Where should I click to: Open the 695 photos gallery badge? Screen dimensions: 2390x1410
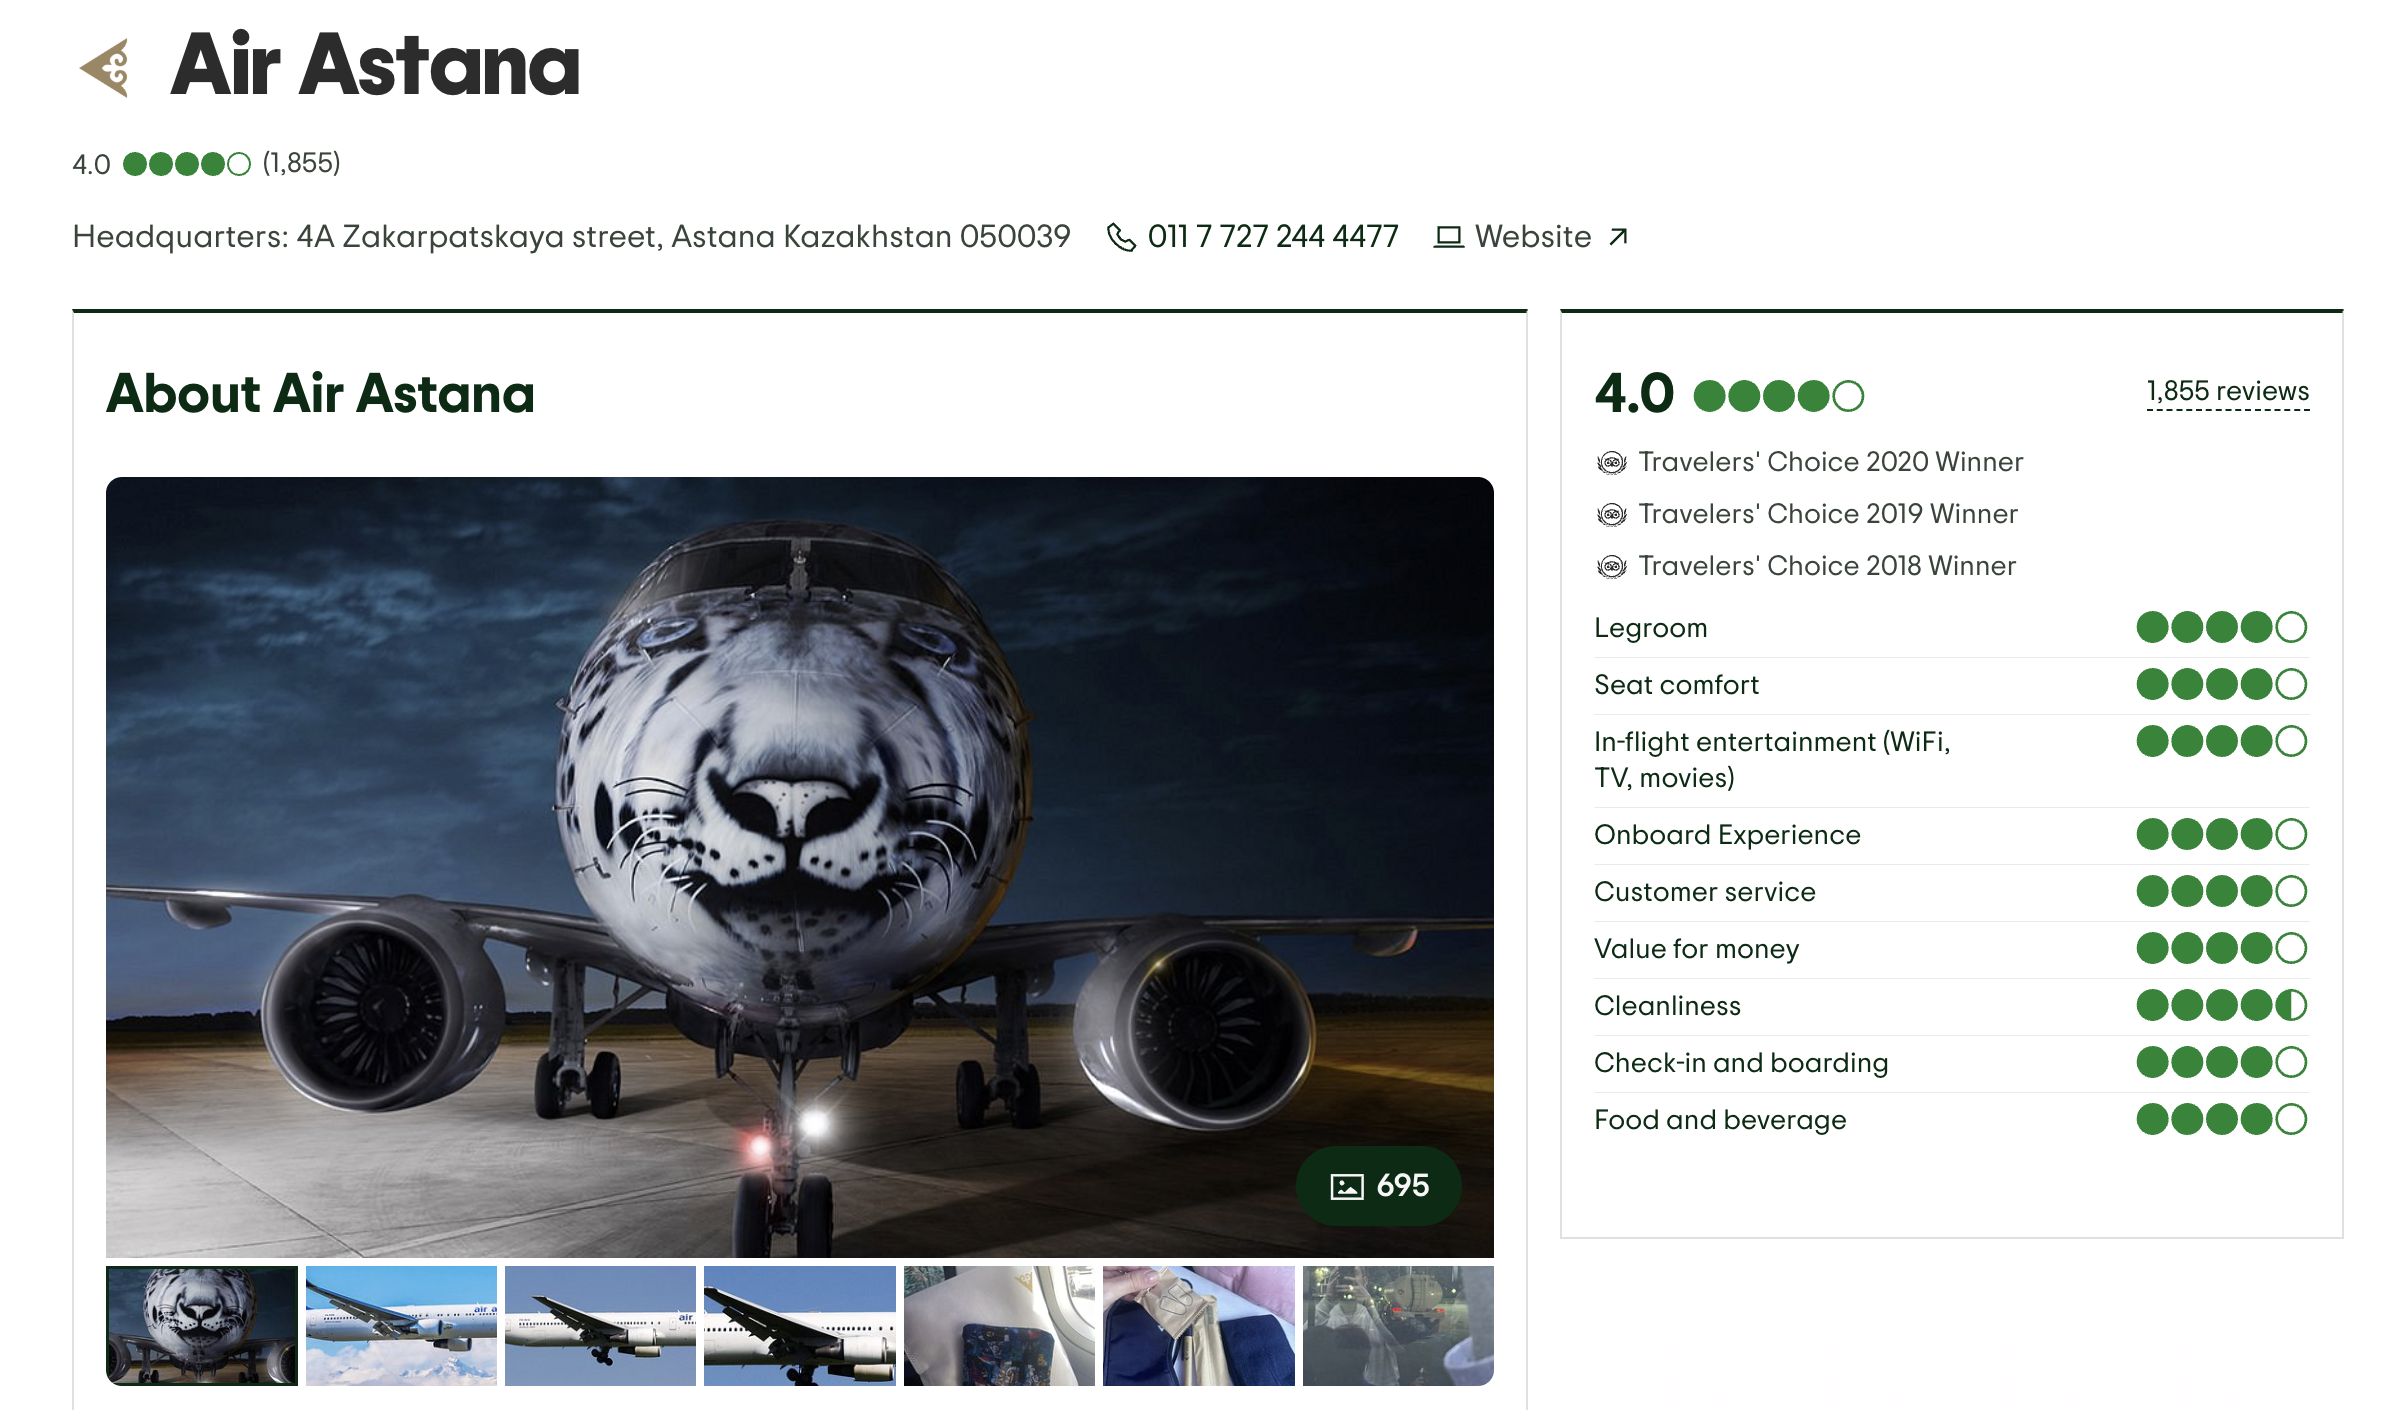click(x=1379, y=1186)
